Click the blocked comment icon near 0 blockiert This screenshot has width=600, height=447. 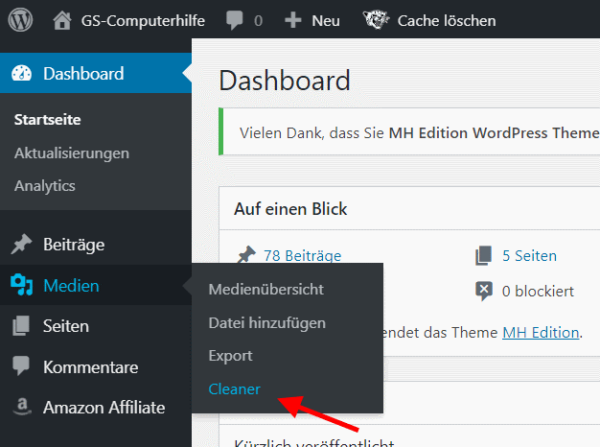coord(484,291)
